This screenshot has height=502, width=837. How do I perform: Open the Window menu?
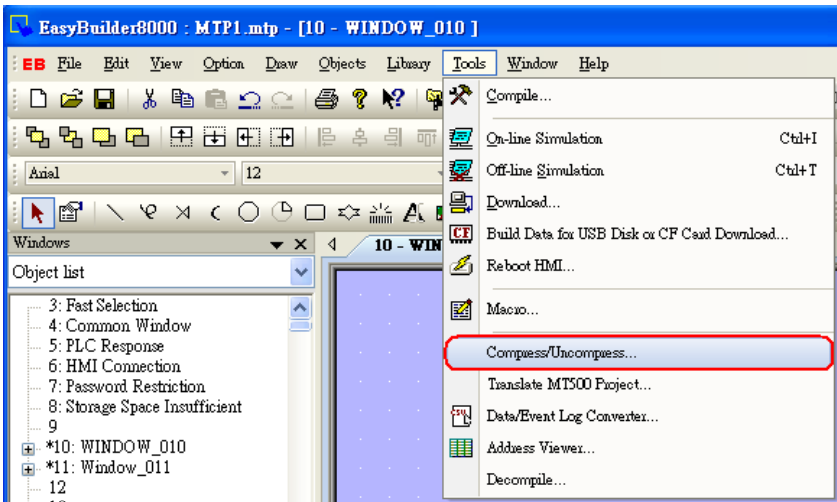pos(532,64)
